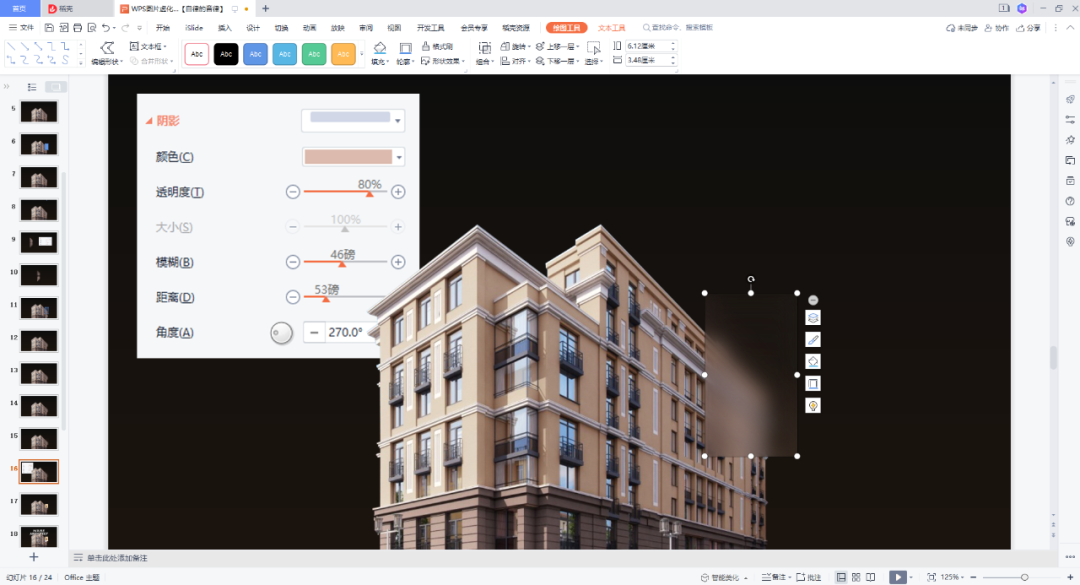Image resolution: width=1080 pixels, height=585 pixels.
Task: Click the save document icon
Action: click(49, 28)
